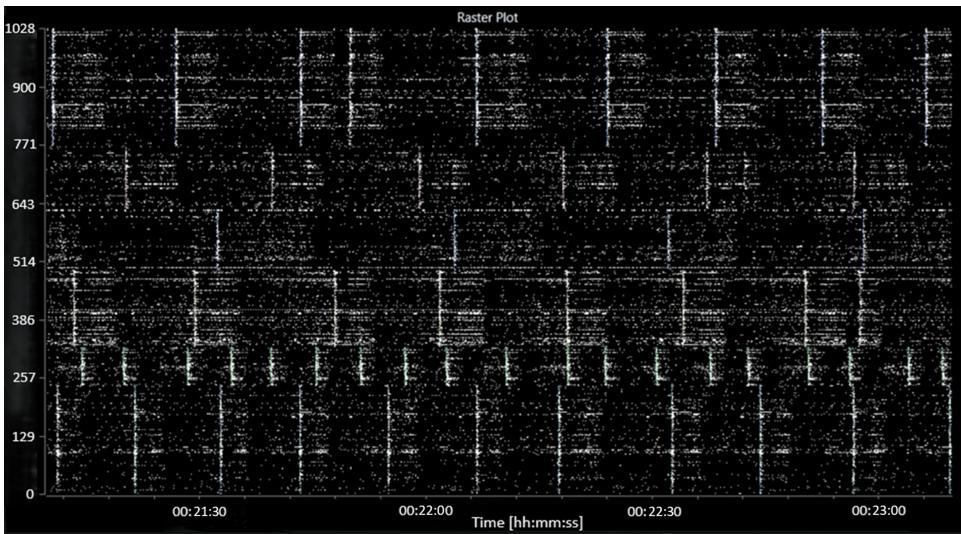Click the 643 y-axis tick label
The width and height of the screenshot is (961, 534).
tap(24, 204)
